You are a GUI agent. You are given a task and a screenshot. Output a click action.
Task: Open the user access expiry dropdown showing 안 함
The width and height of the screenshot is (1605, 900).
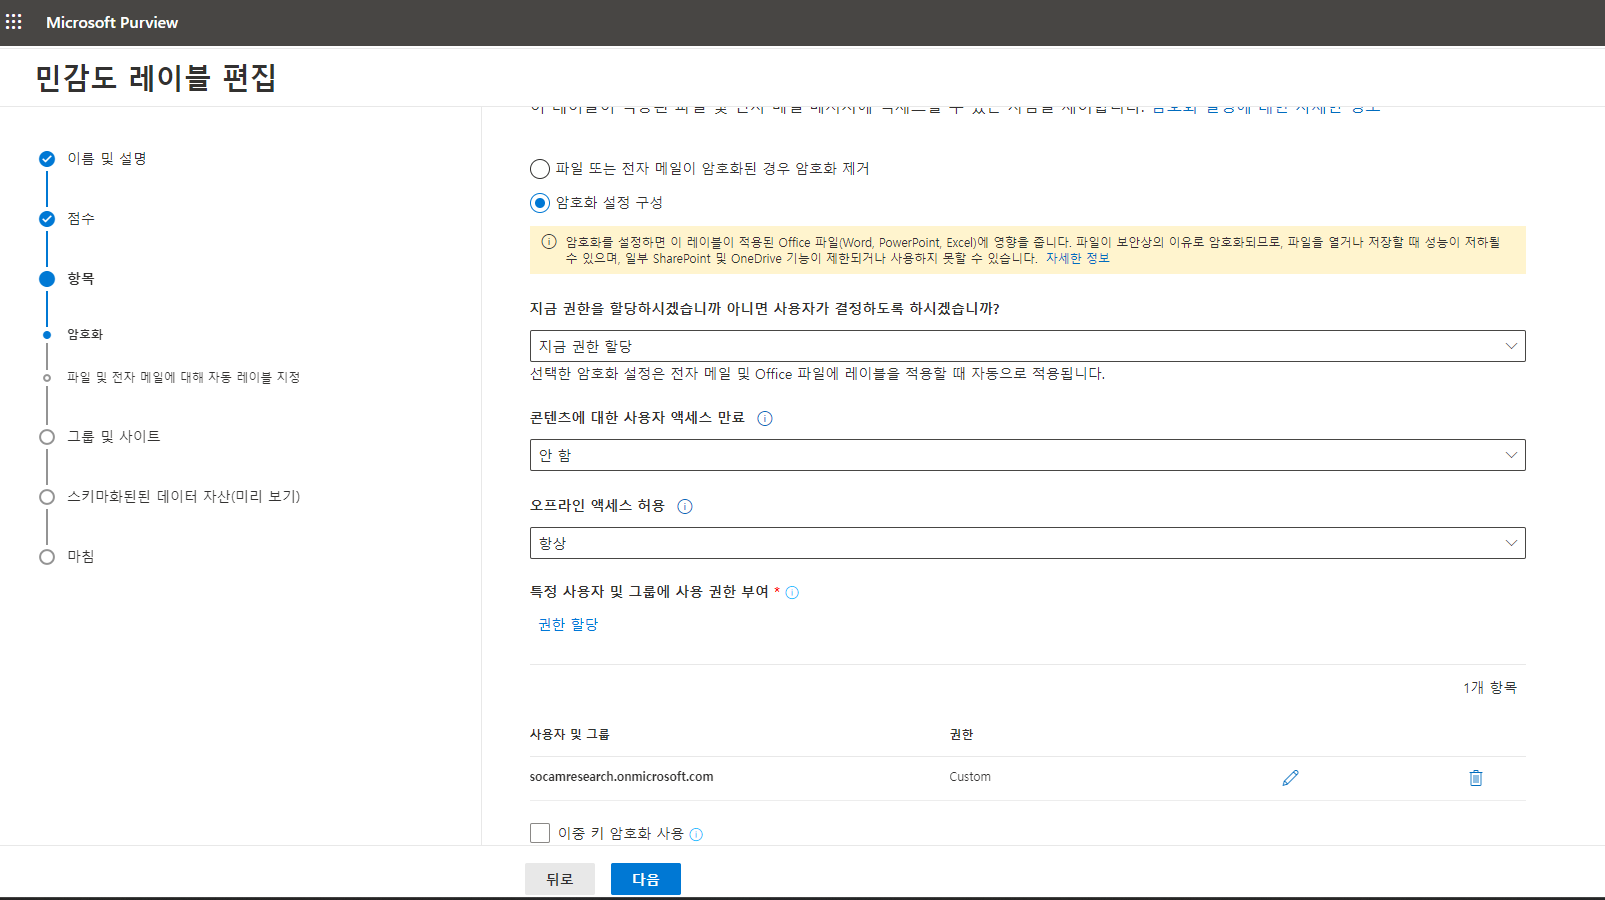point(1027,455)
